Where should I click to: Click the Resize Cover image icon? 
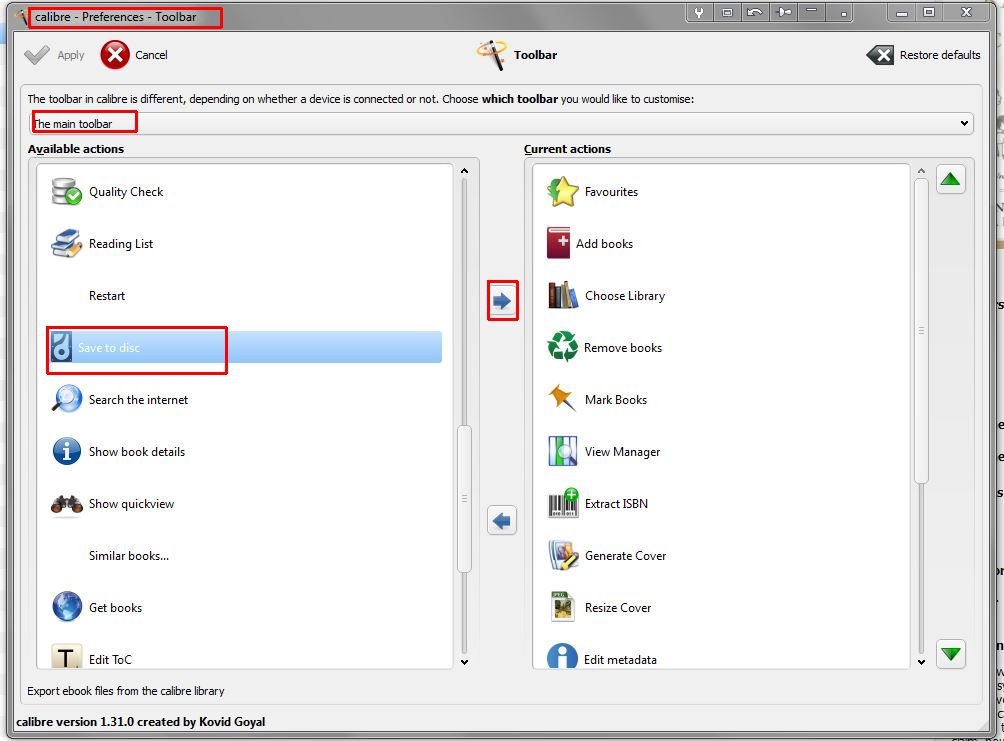click(x=563, y=607)
